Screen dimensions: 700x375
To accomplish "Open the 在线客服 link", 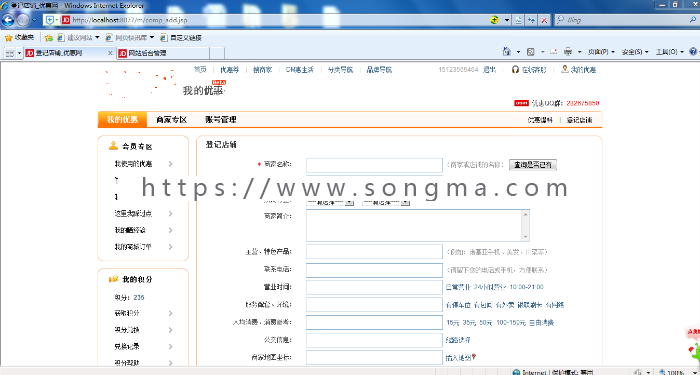I will (534, 70).
